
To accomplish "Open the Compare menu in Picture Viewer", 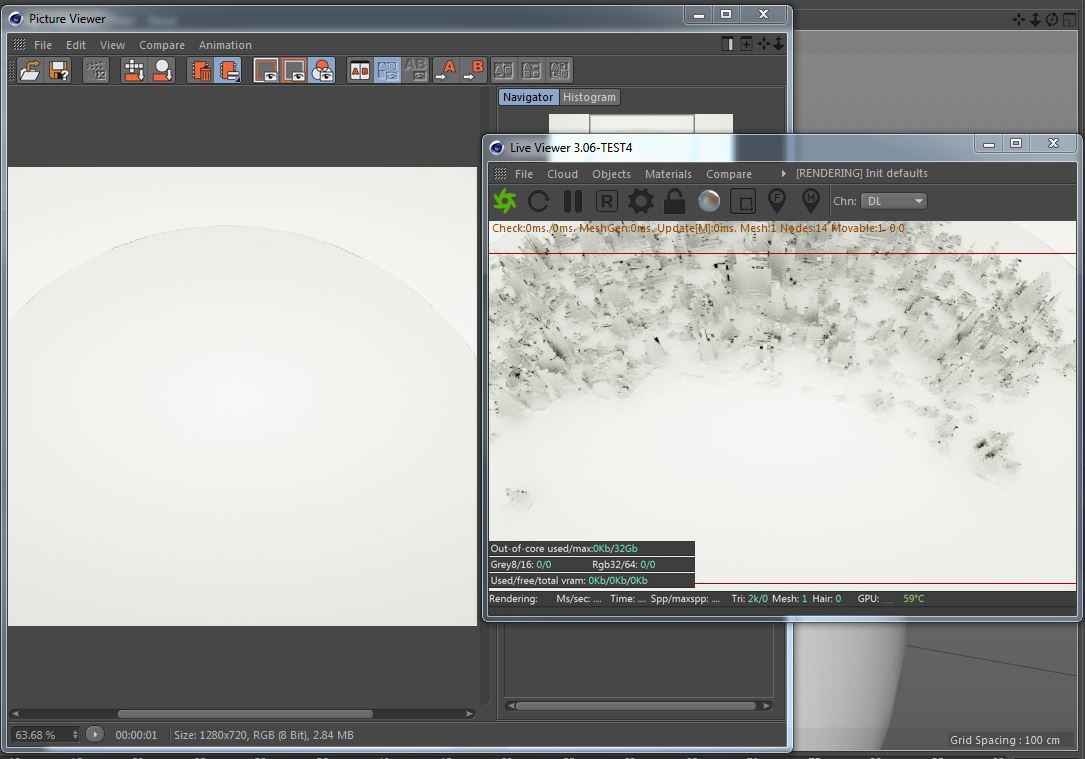I will tap(162, 45).
